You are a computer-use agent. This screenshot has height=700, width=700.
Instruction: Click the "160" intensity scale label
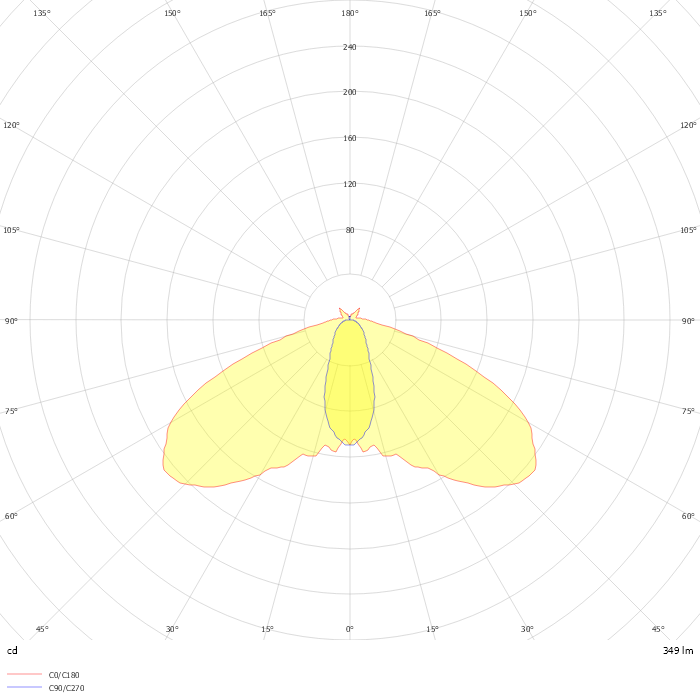point(350,138)
